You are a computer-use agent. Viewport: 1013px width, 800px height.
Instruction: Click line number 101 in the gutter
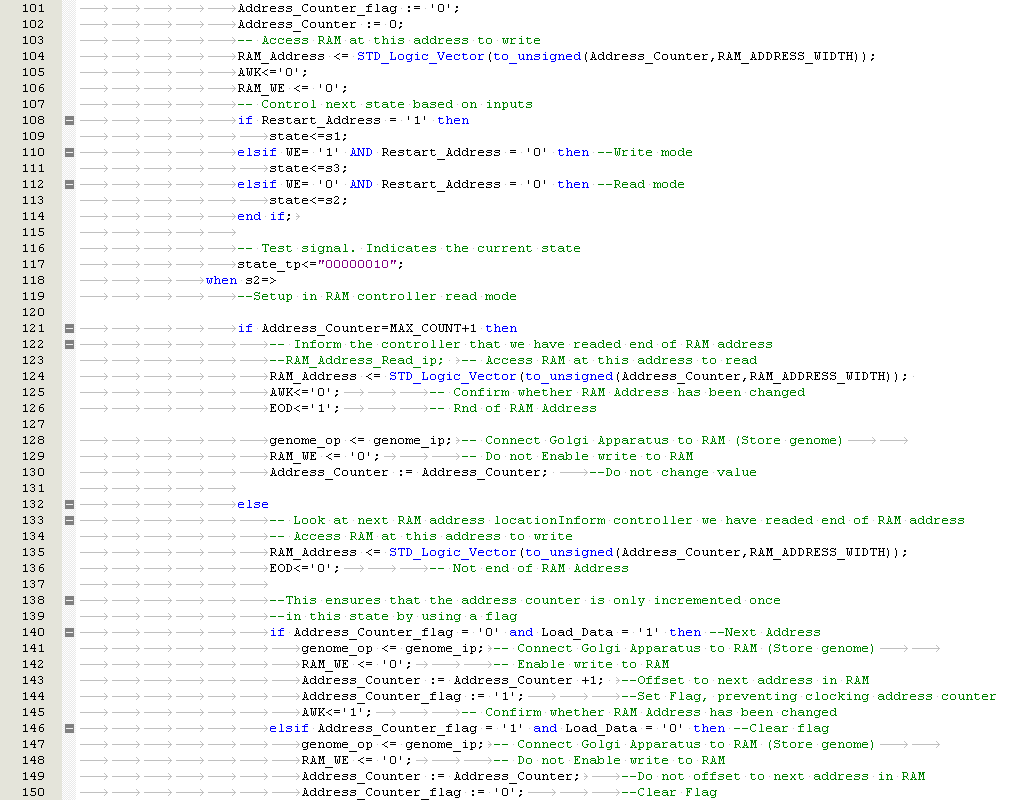click(x=33, y=8)
